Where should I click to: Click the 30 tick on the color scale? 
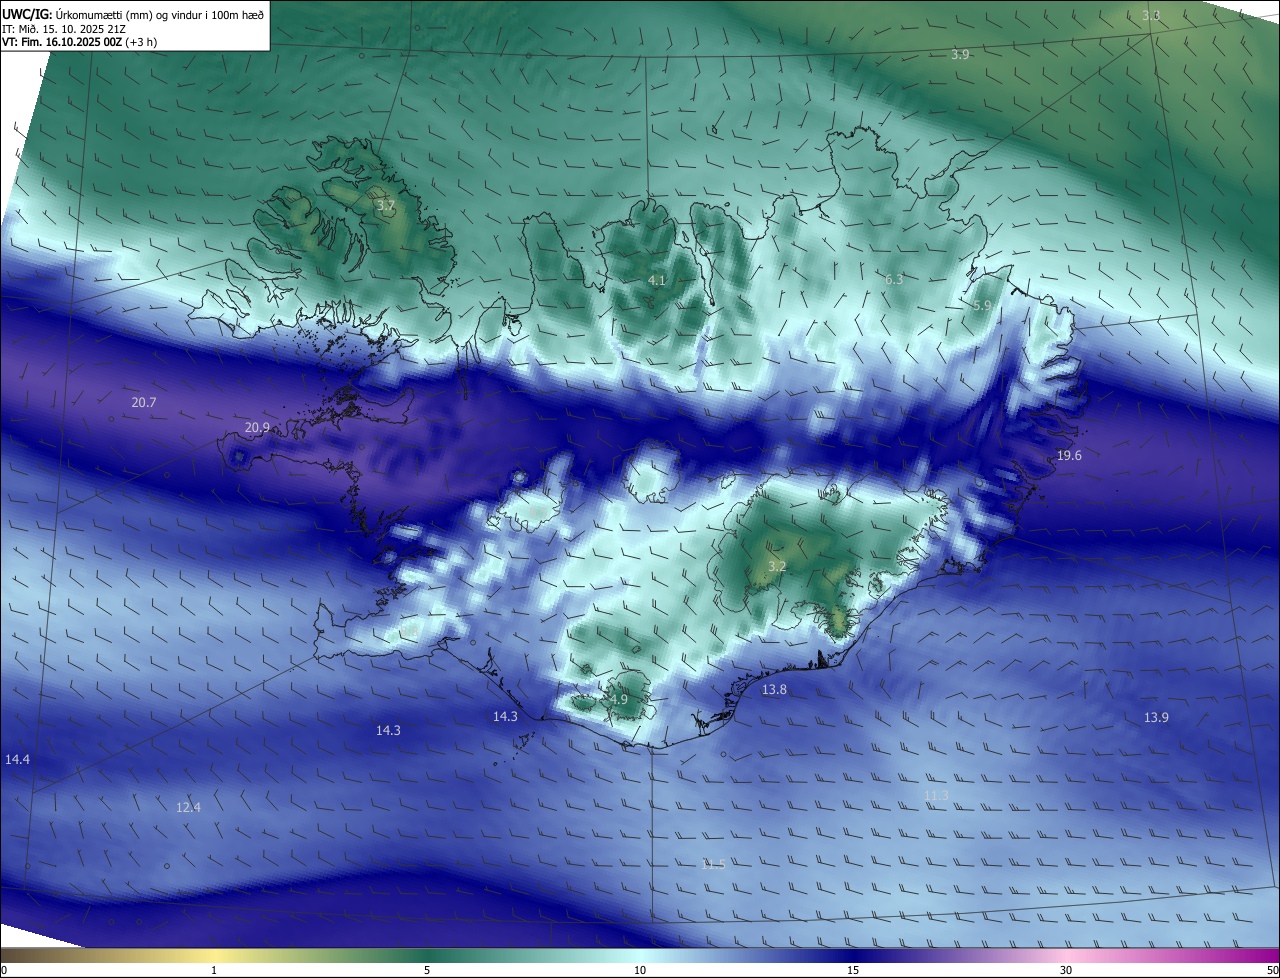tap(1066, 970)
